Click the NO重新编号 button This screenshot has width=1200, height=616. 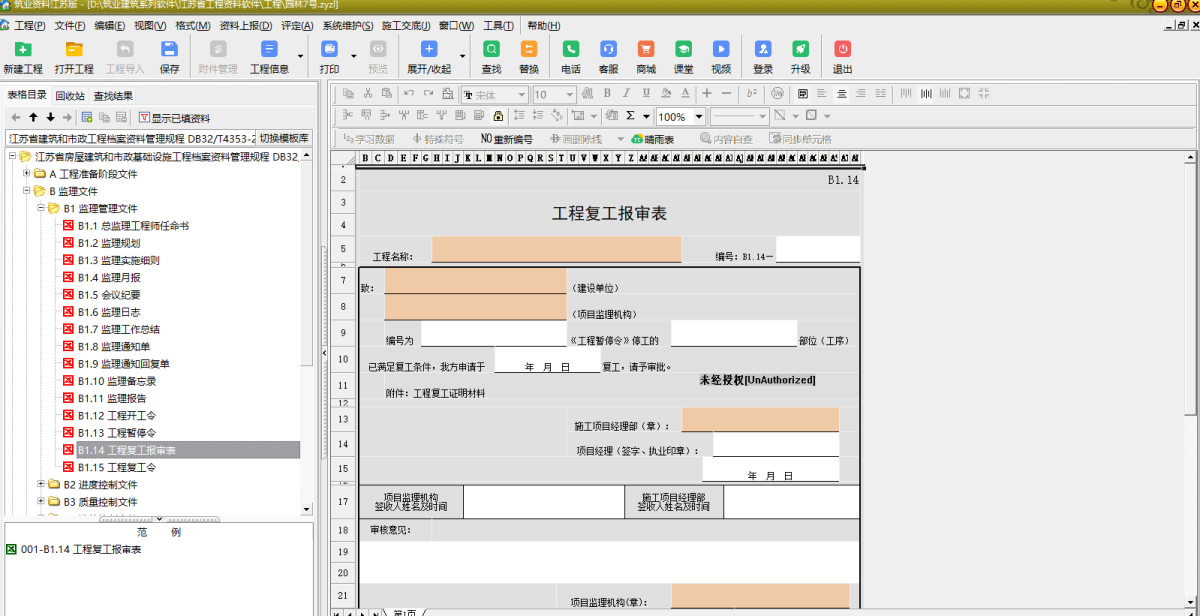pos(506,139)
